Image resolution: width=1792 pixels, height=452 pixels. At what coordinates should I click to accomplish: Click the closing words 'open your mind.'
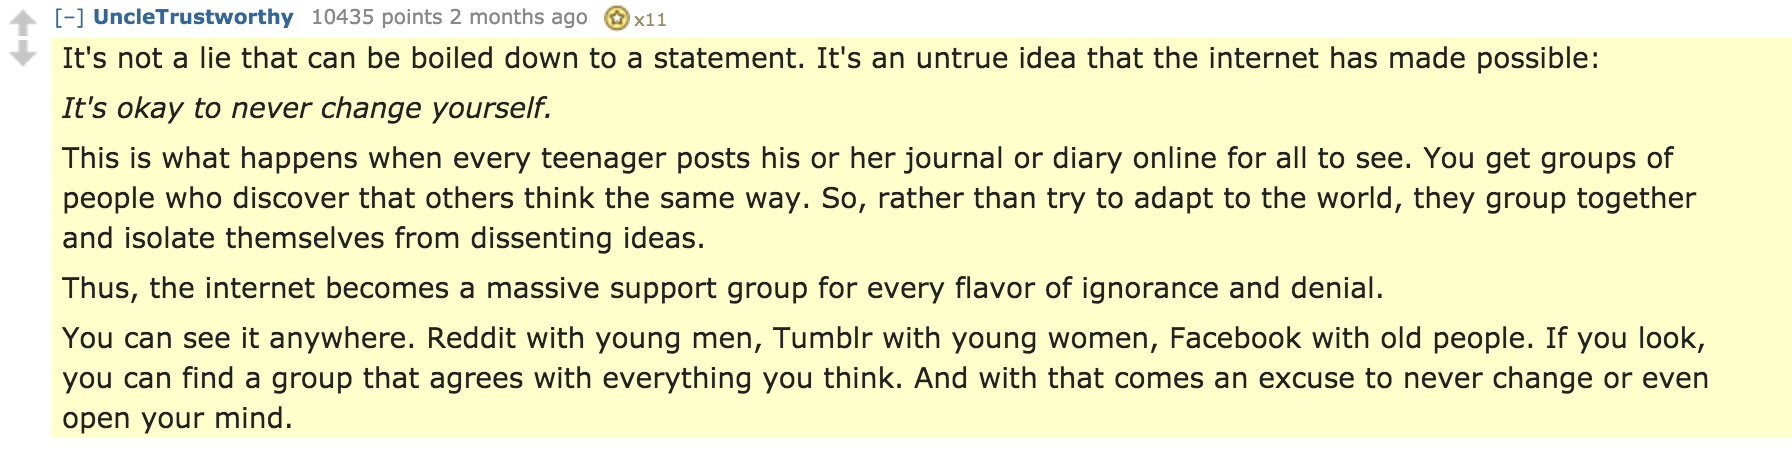click(177, 418)
